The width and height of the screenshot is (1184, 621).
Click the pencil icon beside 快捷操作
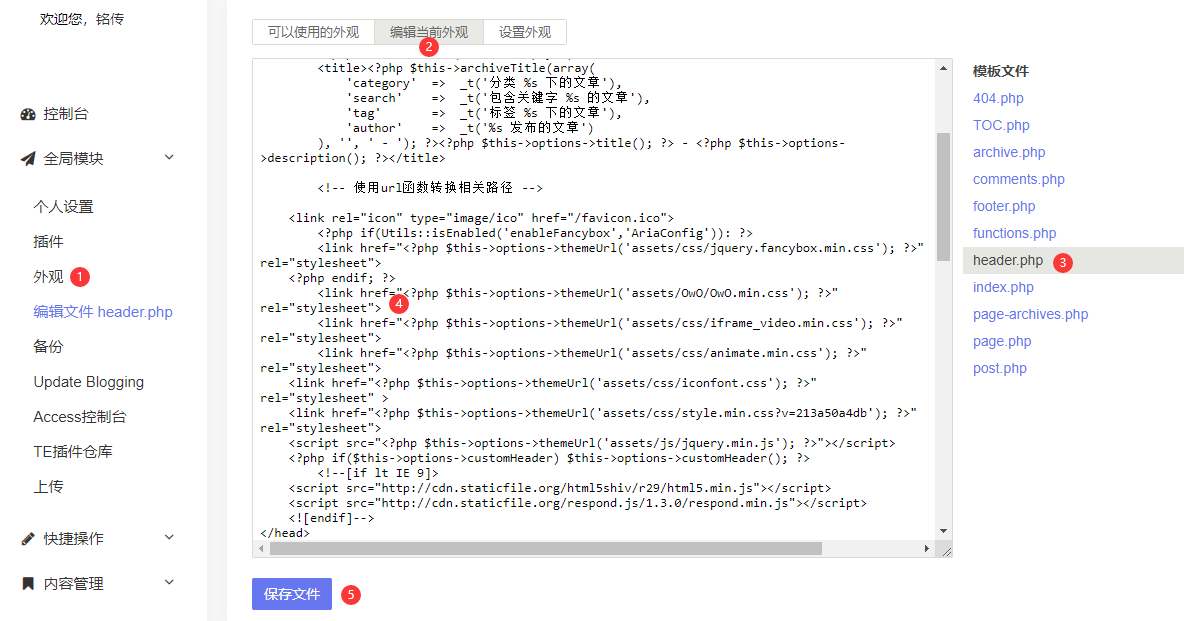click(x=28, y=539)
